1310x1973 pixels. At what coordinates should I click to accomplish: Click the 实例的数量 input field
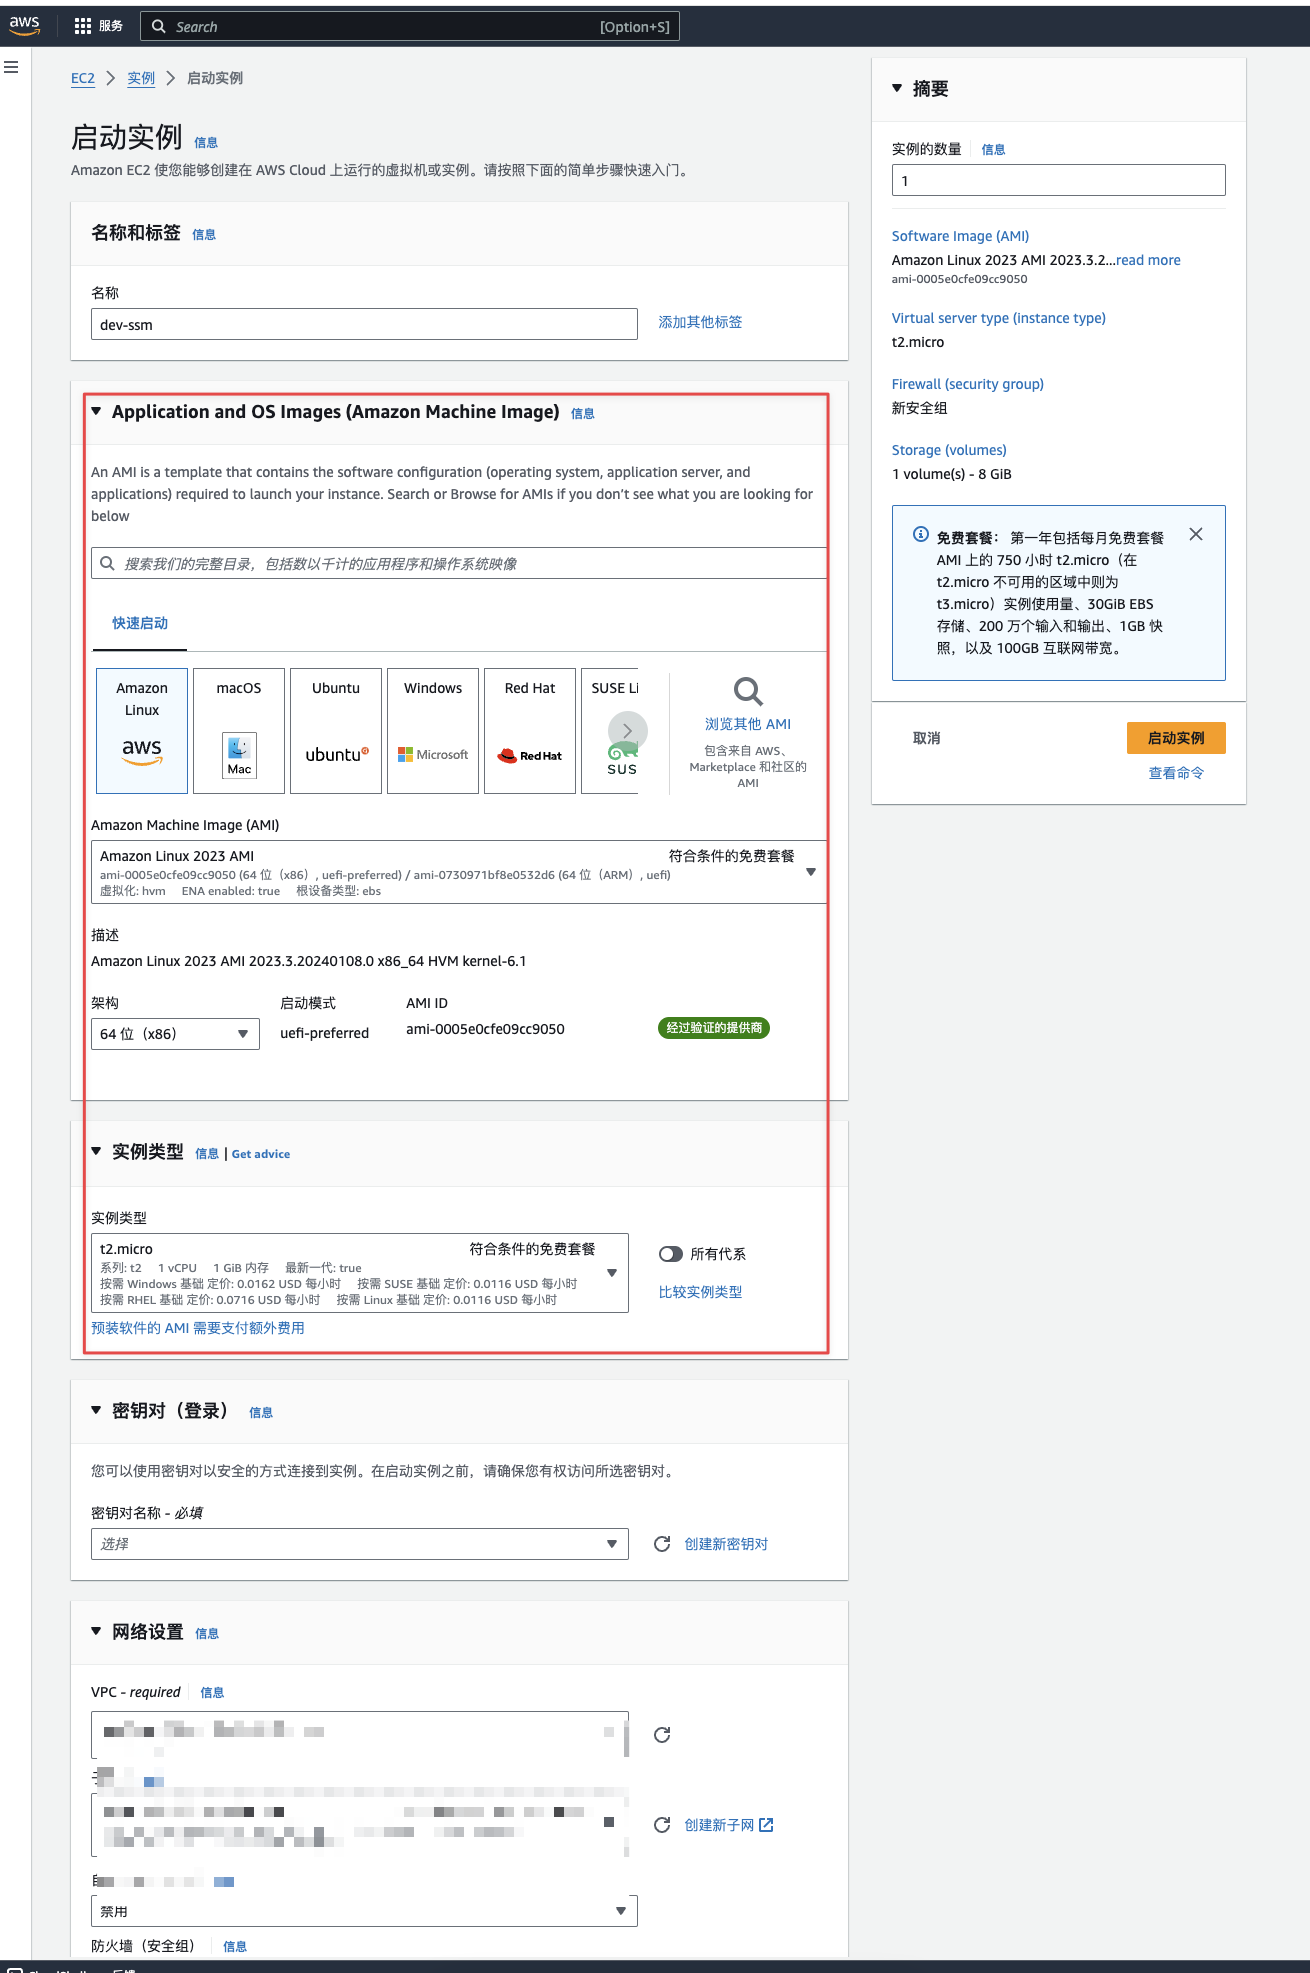tap(1059, 180)
